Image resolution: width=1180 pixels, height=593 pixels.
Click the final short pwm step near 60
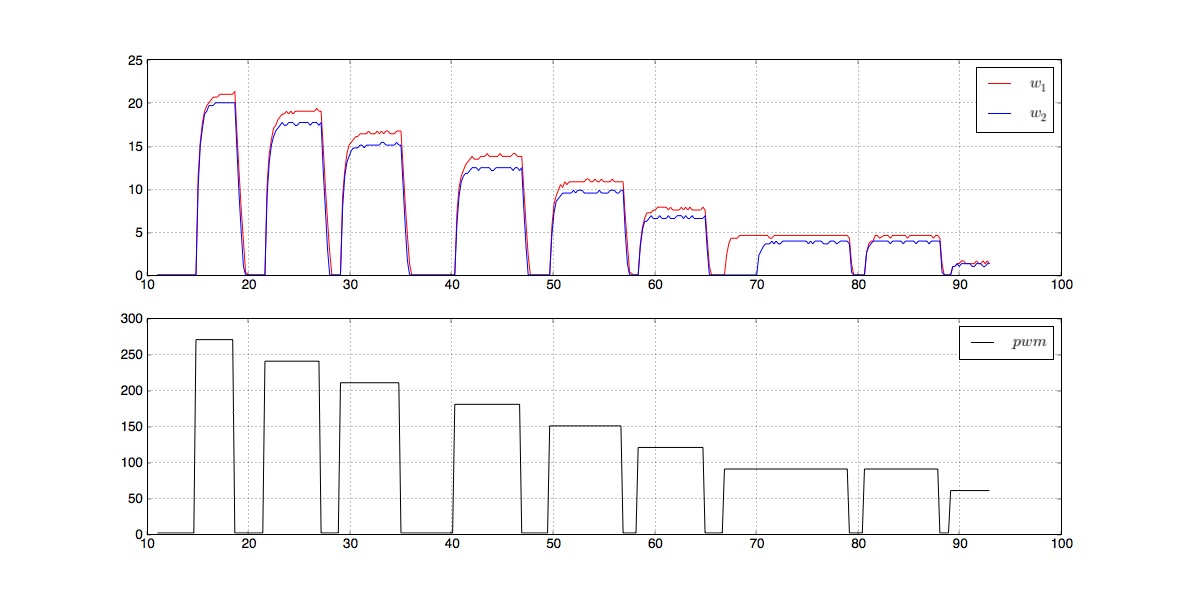point(970,491)
